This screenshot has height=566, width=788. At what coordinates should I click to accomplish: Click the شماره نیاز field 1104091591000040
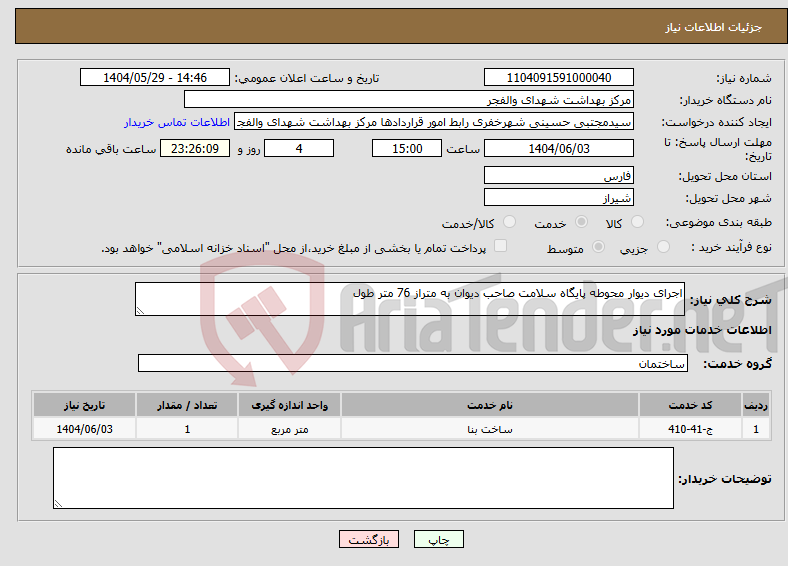click(558, 77)
